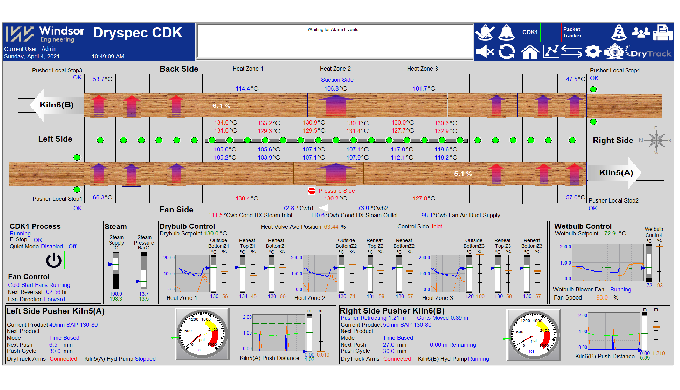Adjust the Steam Pressure slider
Image resolution: width=680 pixels, height=390 pixels.
(x=143, y=270)
